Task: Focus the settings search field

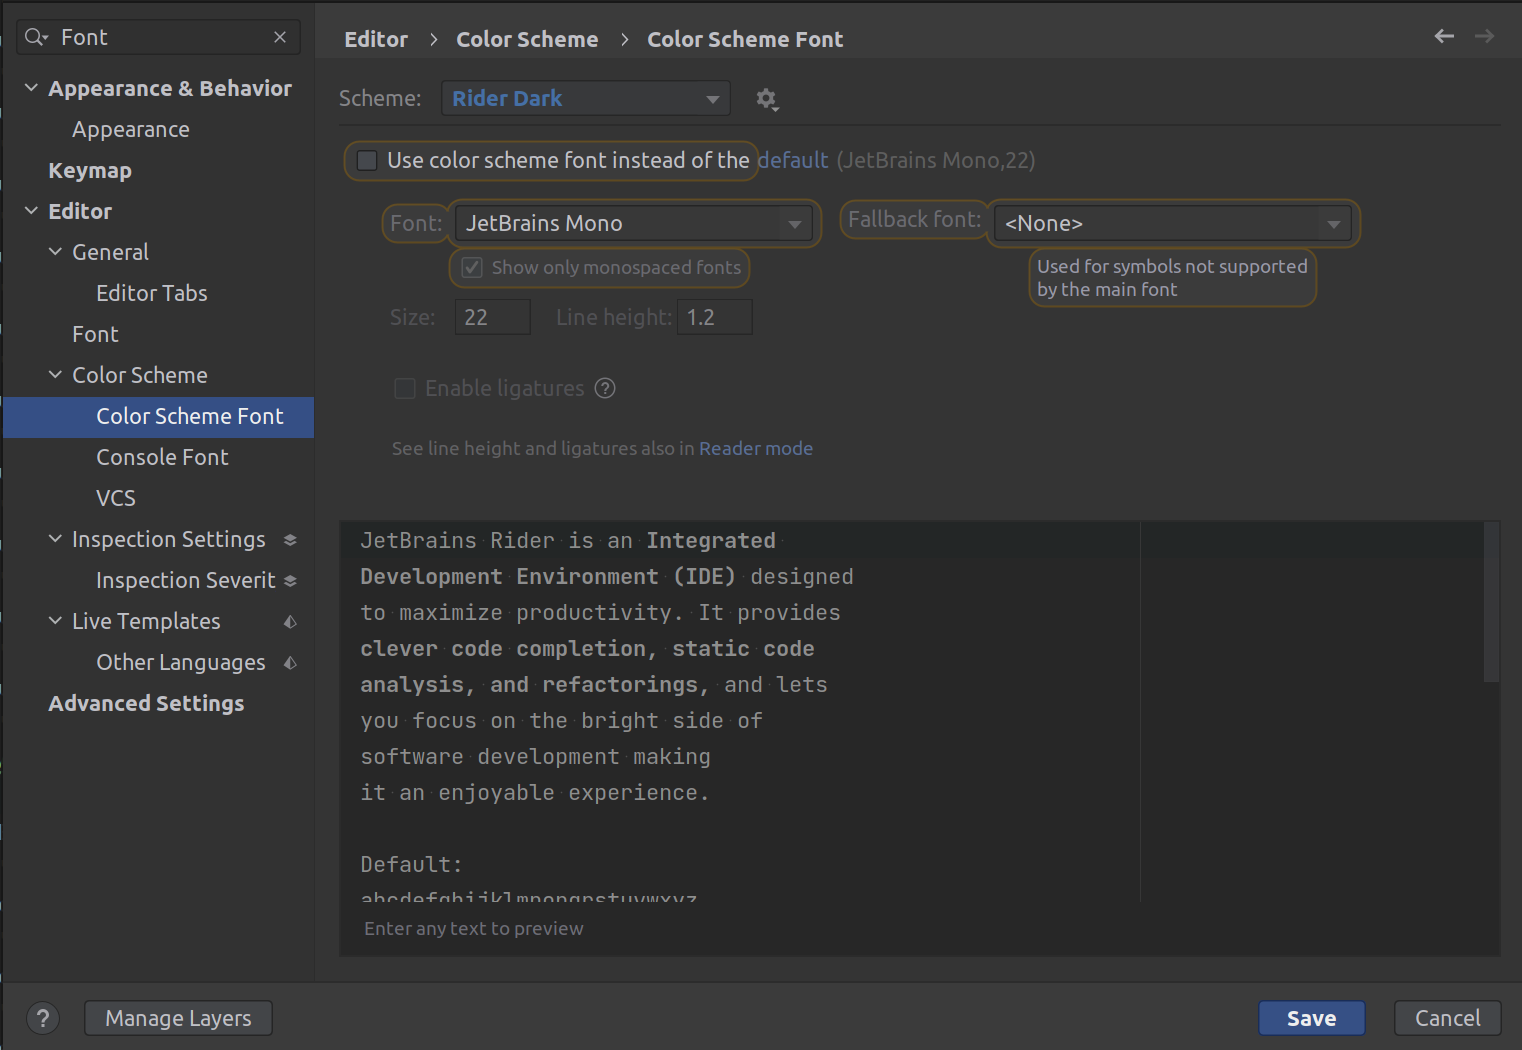Action: [160, 37]
